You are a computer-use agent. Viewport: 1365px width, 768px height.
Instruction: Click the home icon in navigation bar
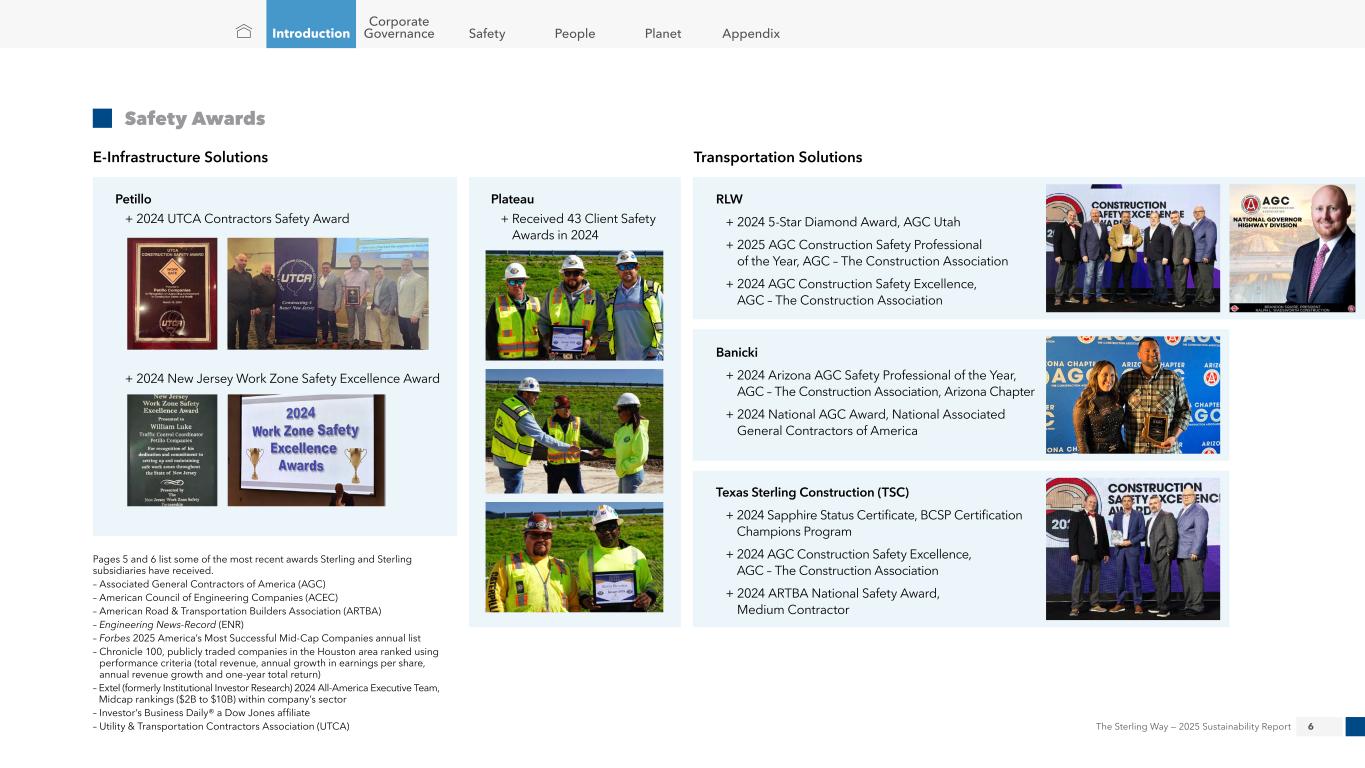click(x=244, y=32)
